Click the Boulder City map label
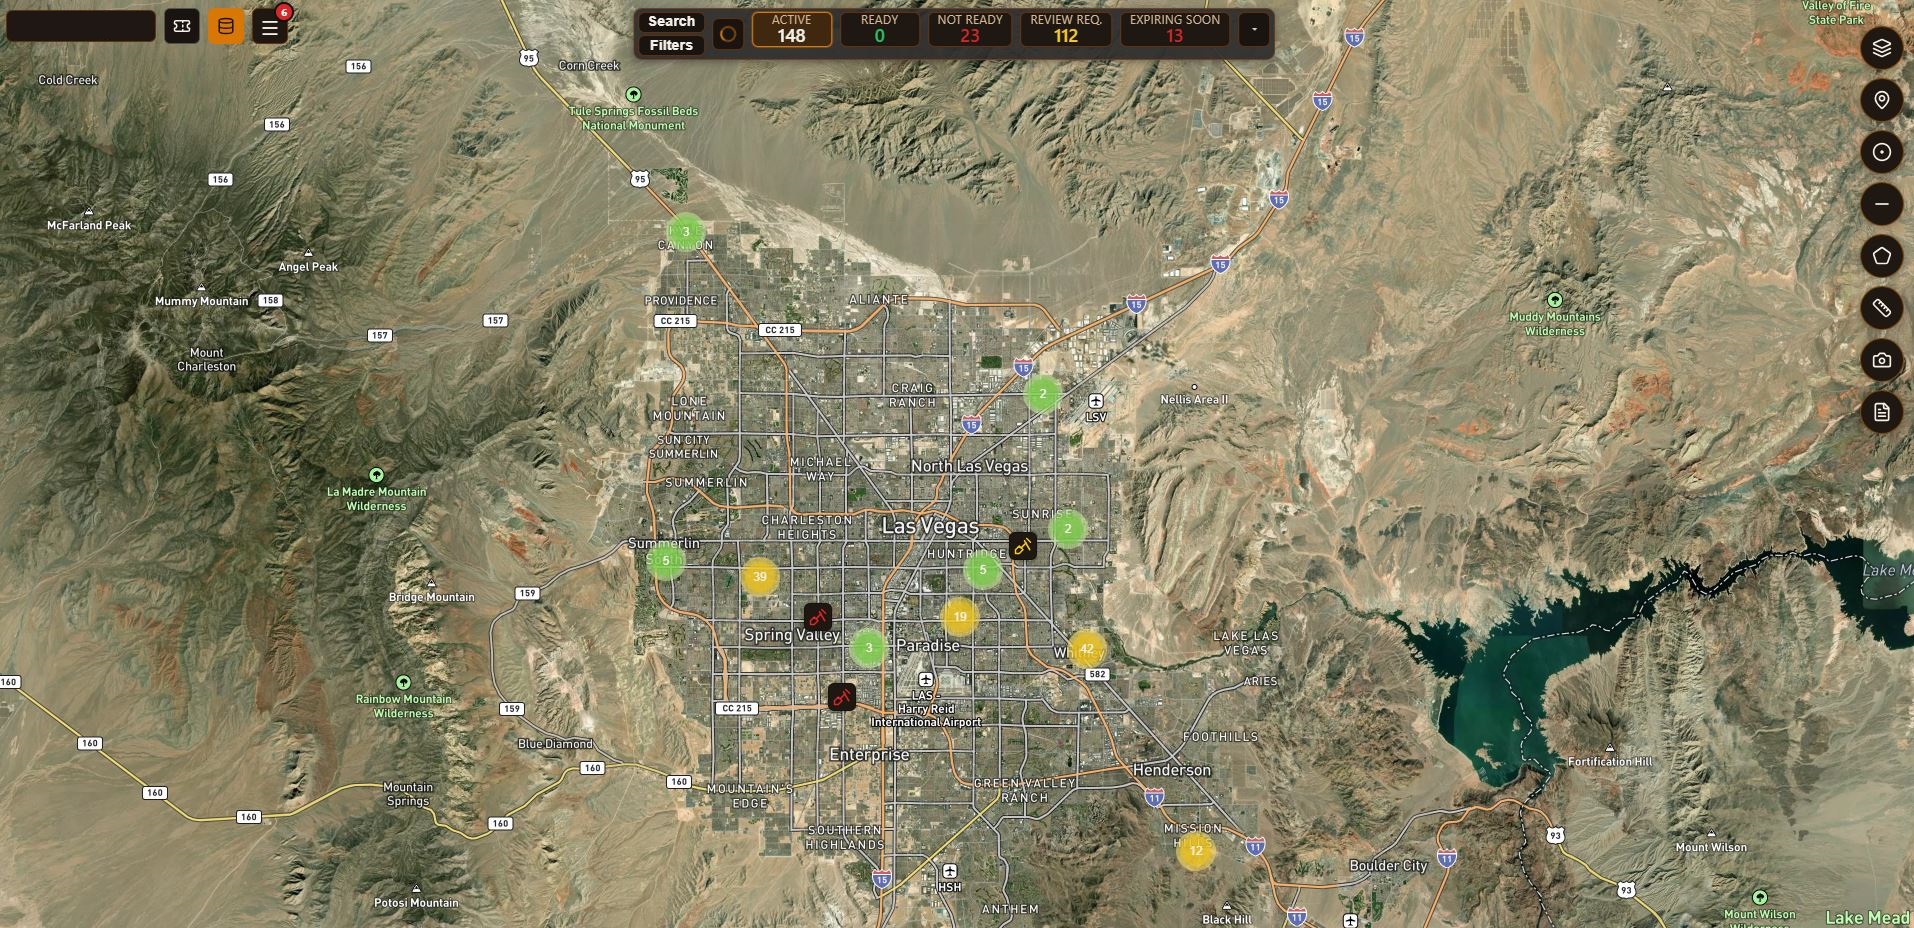1914x928 pixels. pyautogui.click(x=1388, y=866)
